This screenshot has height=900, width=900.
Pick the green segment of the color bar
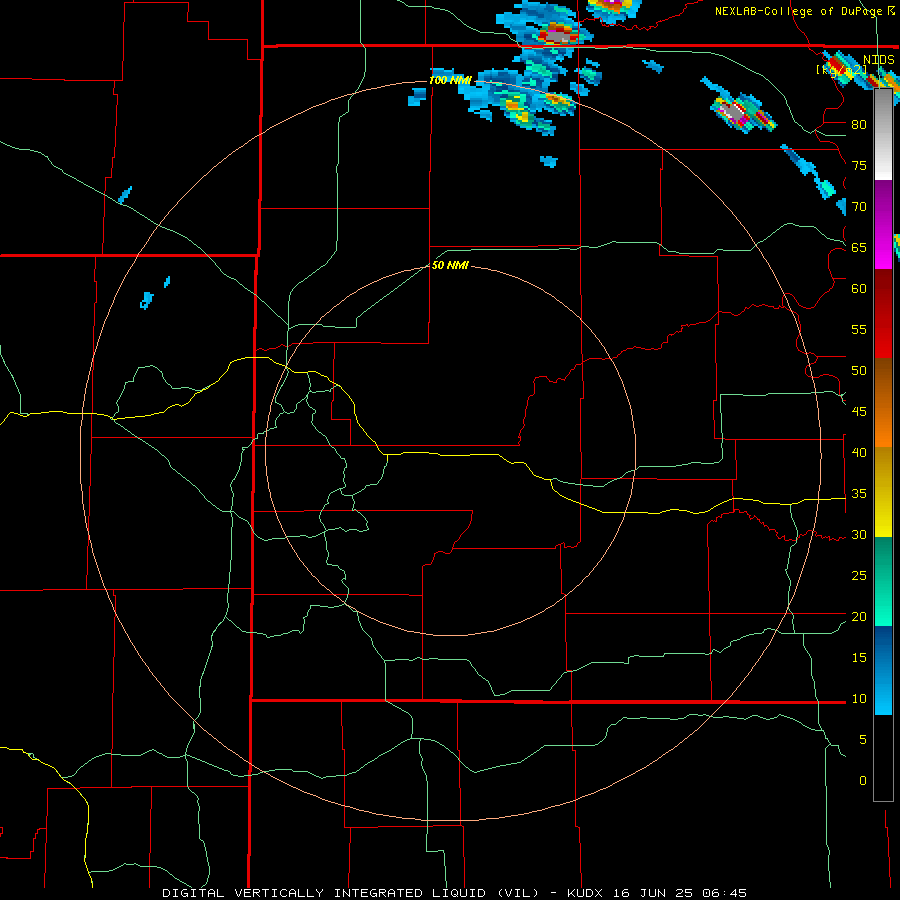[883, 581]
